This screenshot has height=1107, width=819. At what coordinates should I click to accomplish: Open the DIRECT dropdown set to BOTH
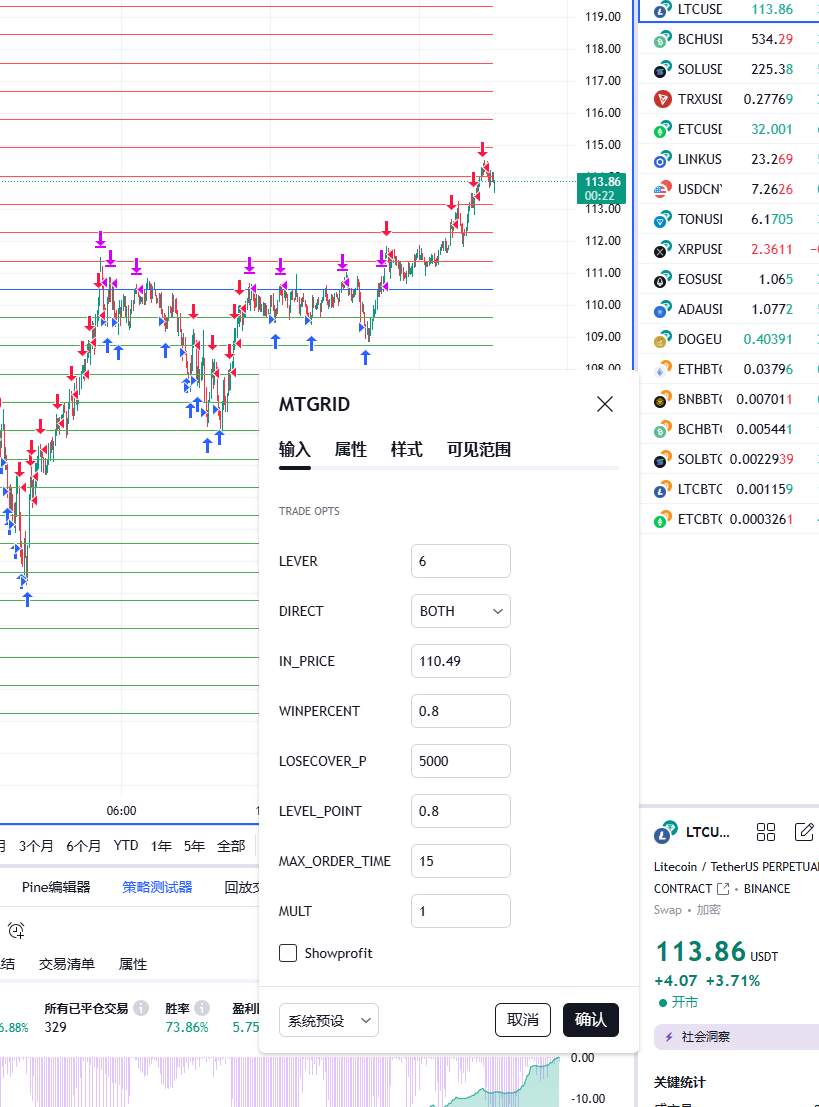[460, 611]
